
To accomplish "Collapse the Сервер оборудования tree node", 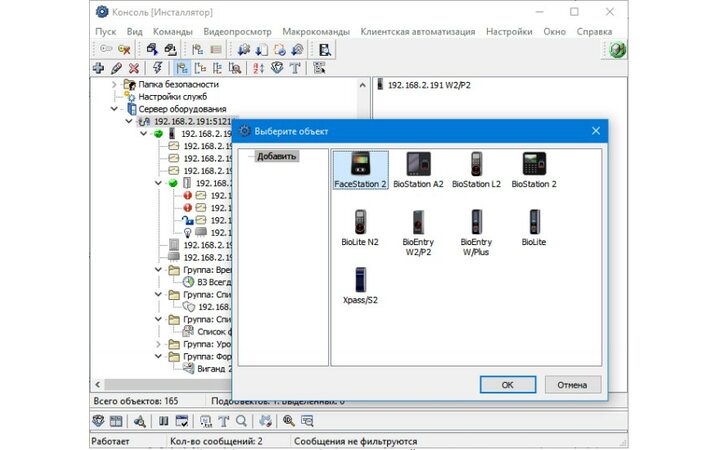I will [114, 109].
